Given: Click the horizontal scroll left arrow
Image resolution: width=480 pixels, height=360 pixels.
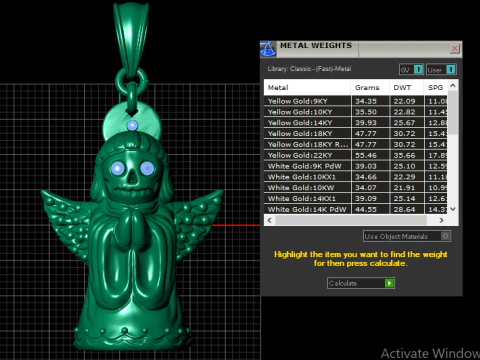Looking at the screenshot, I should (269, 220).
